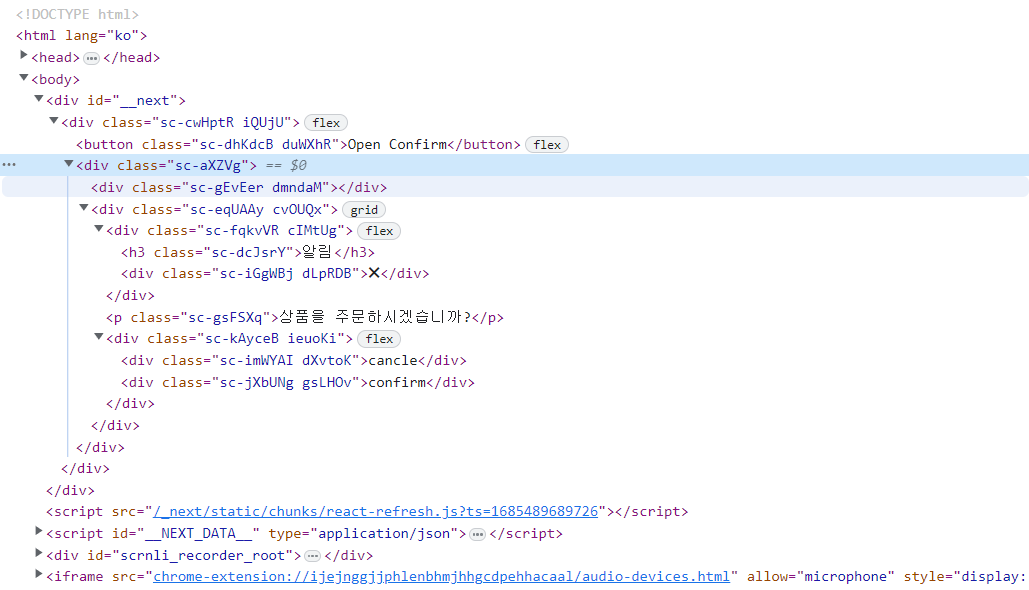Viewport: 1029px width, 590px height.
Task: Collapse the div id="__next" node
Action: tap(39, 99)
